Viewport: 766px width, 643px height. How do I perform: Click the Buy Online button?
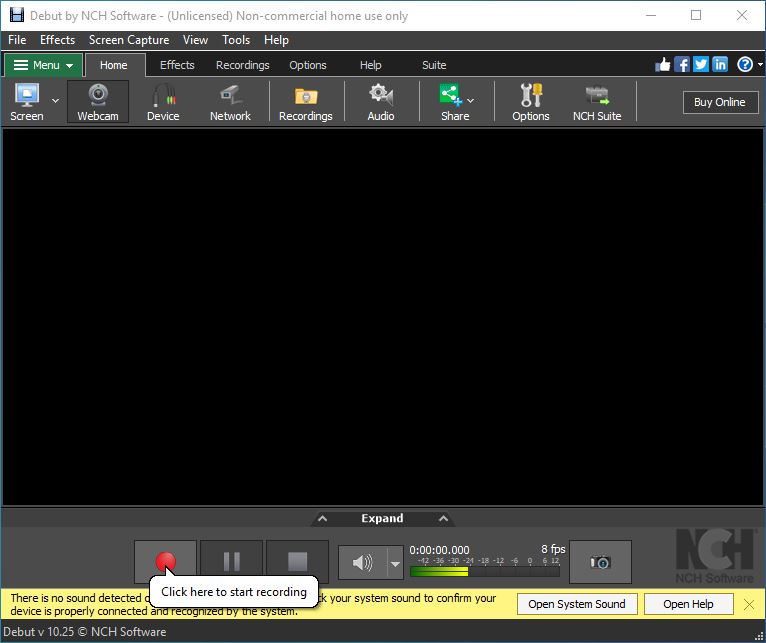720,102
